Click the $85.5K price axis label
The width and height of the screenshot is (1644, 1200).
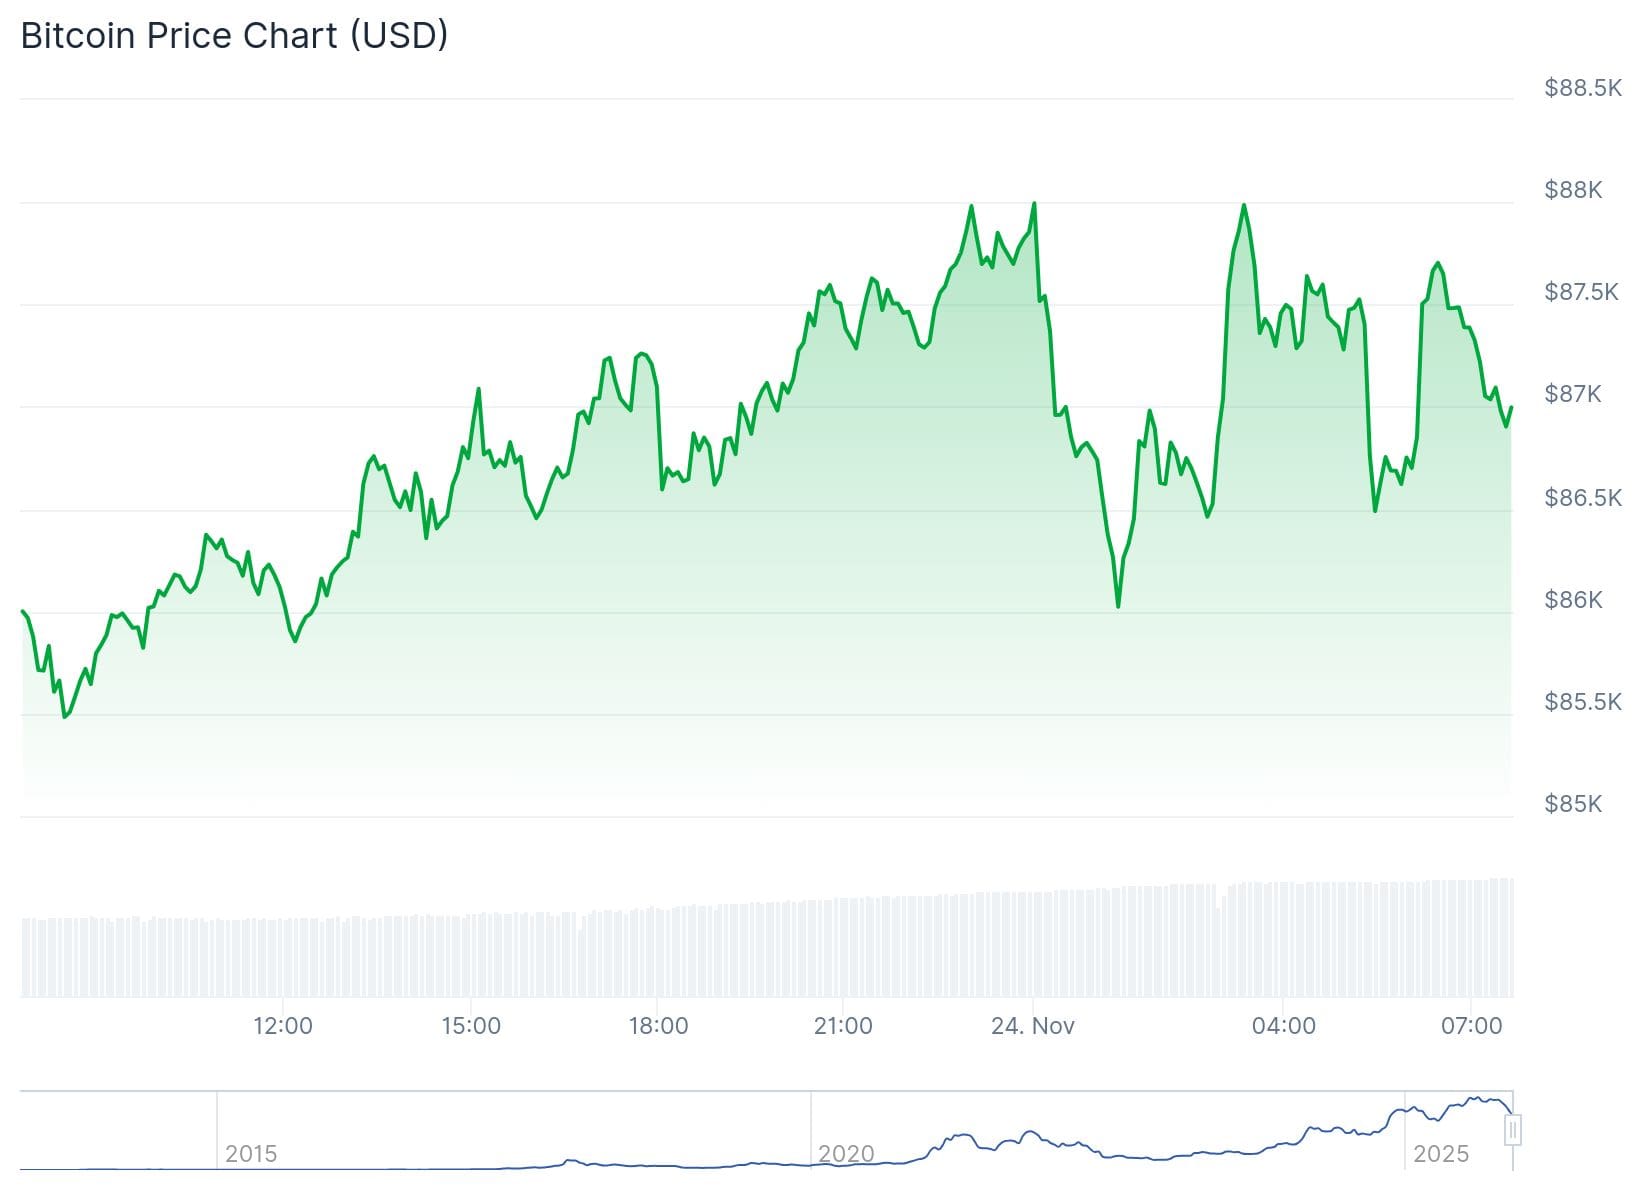[x=1582, y=702]
